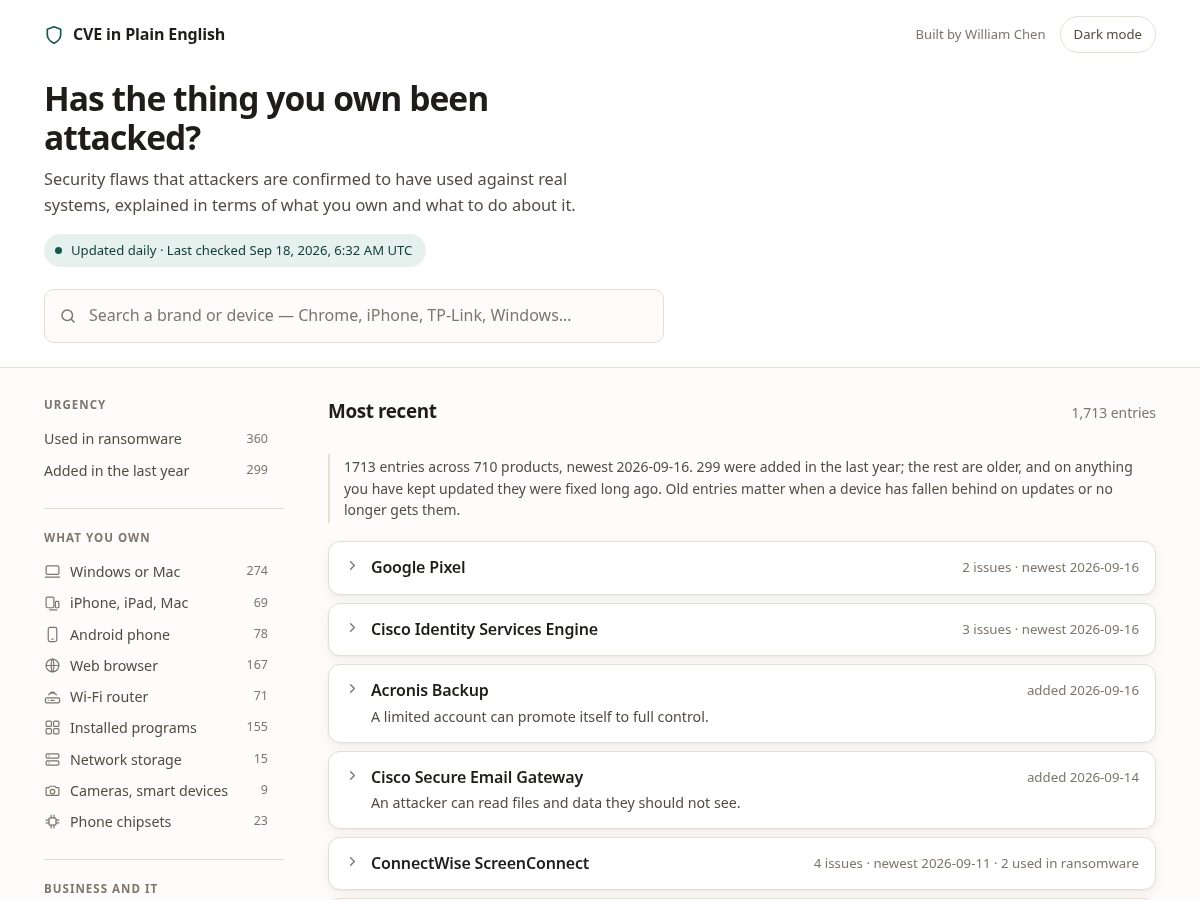This screenshot has height=900, width=1200.
Task: Filter by Added in the last year
Action: point(156,471)
